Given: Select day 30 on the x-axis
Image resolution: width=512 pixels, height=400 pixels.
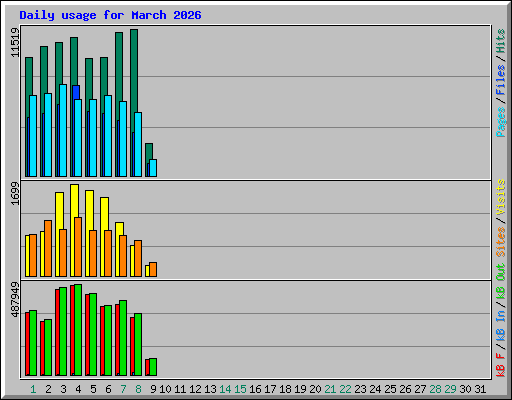Looking at the screenshot, I should point(465,389).
